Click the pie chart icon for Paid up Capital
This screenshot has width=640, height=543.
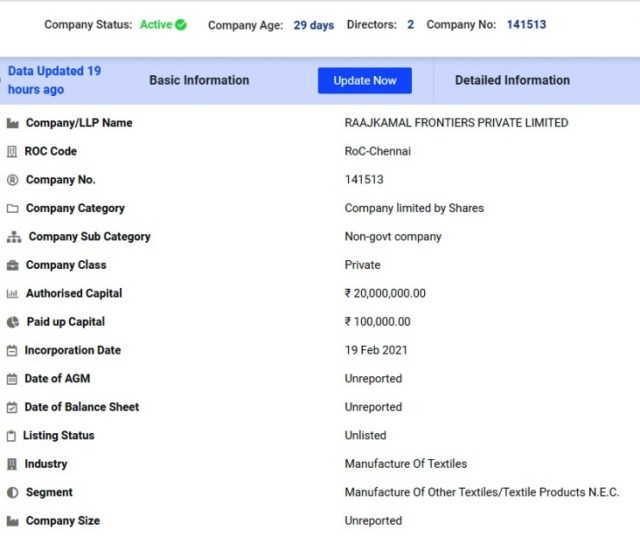[13, 322]
